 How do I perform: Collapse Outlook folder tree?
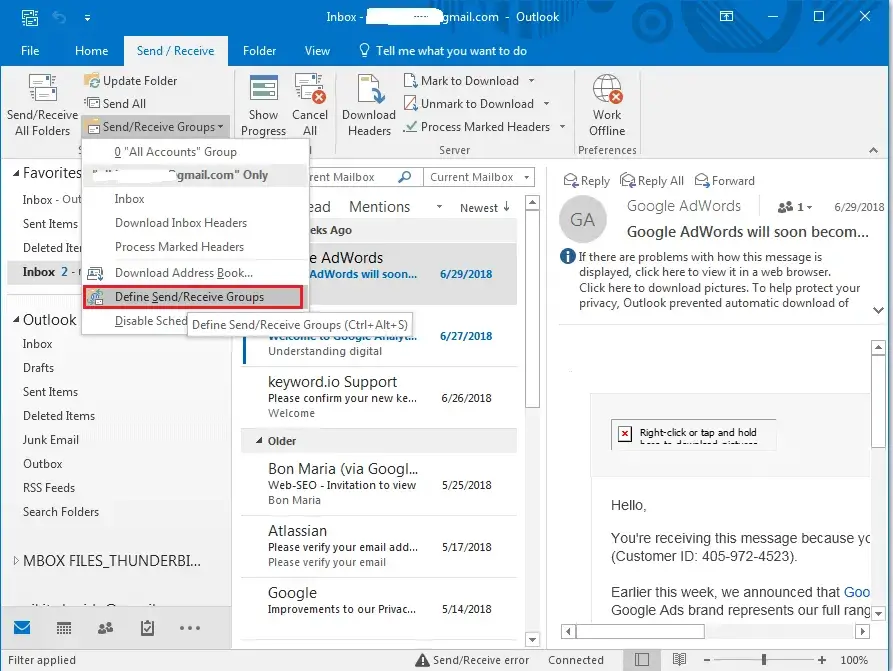tap(16, 320)
